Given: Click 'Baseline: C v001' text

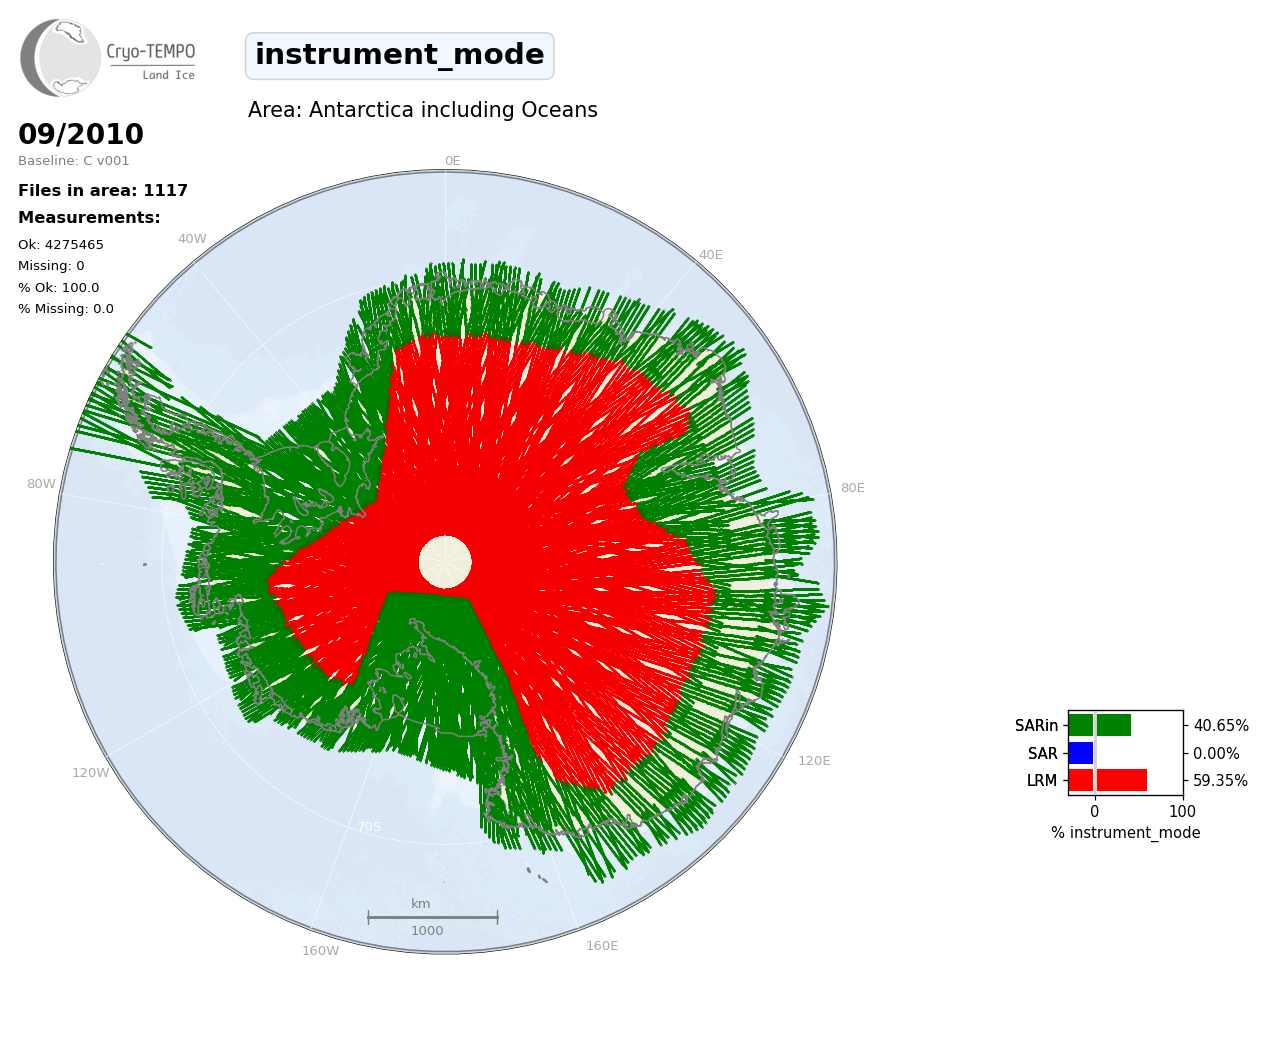Looking at the screenshot, I should (x=74, y=161).
